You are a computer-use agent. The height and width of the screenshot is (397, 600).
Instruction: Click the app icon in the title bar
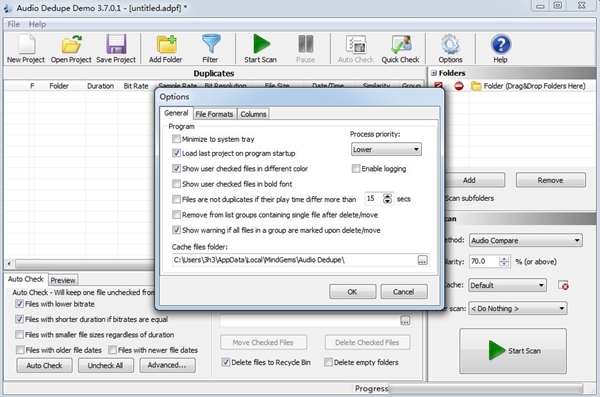[x=7, y=8]
